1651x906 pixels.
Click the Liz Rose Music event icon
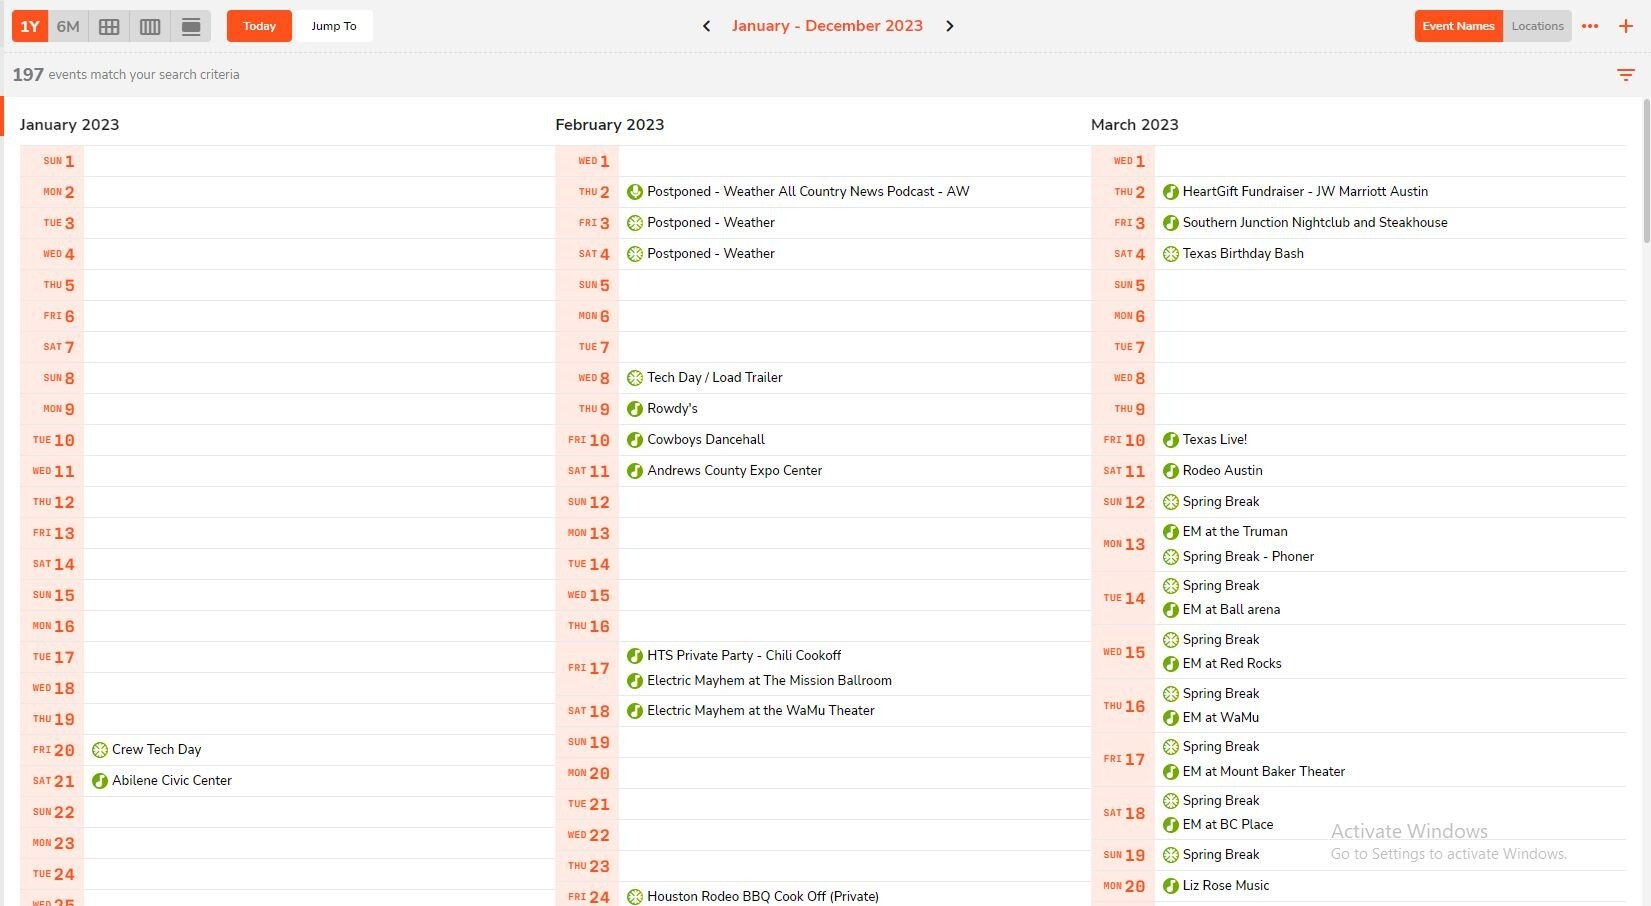tap(1171, 886)
